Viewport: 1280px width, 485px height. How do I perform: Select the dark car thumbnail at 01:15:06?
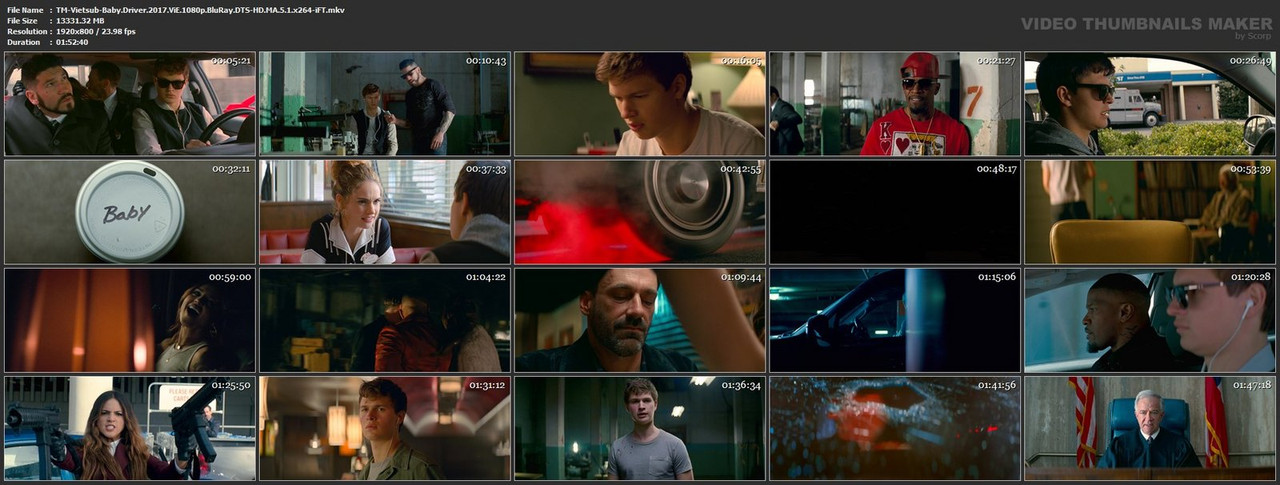[x=895, y=320]
